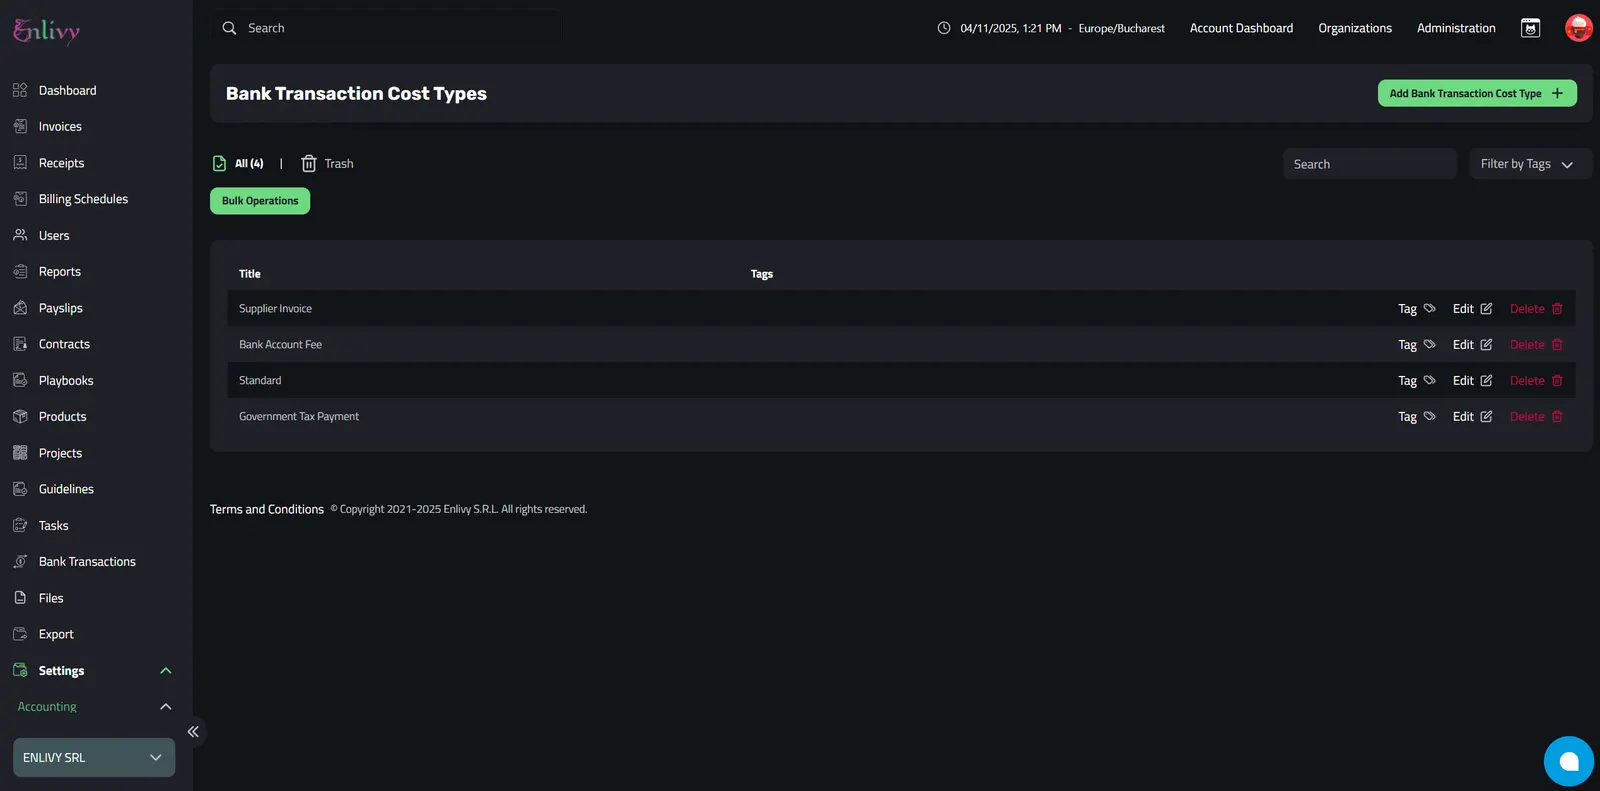The width and height of the screenshot is (1600, 791).
Task: Open Terms and Conditions link
Action: point(267,509)
